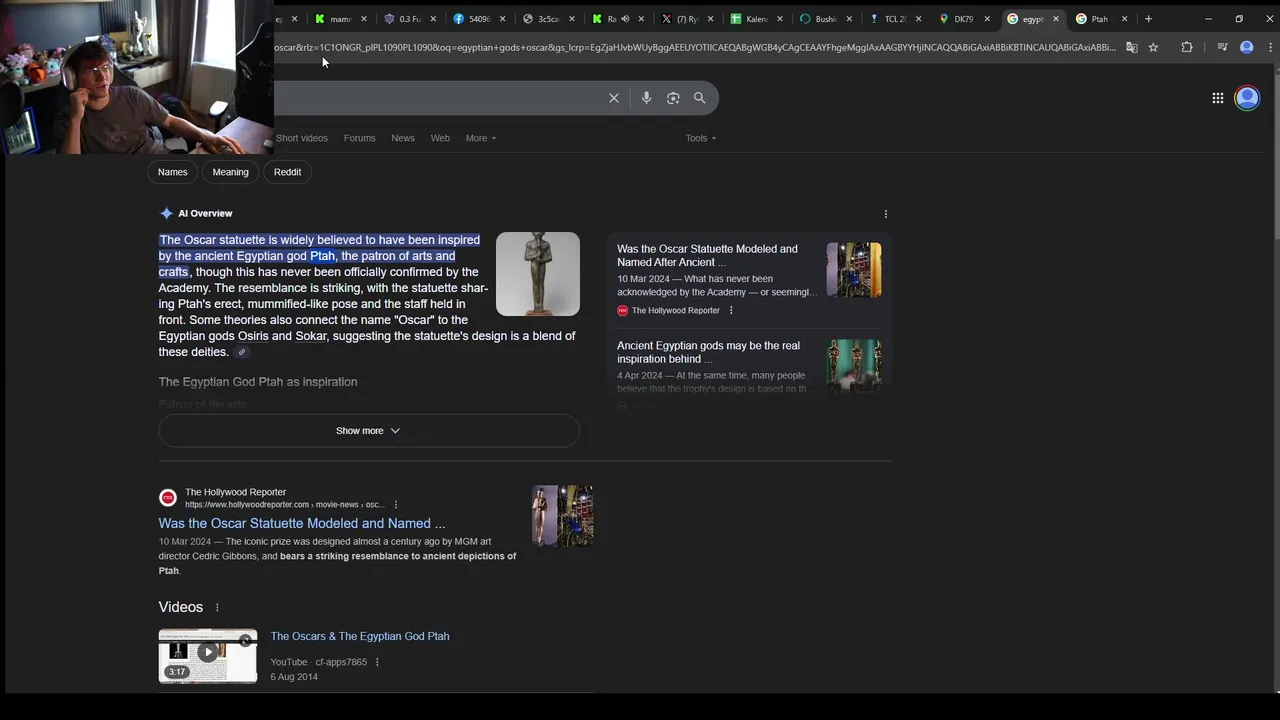Open 'The Oscars & The Egyptian God Ptah' video link

pyautogui.click(x=360, y=636)
